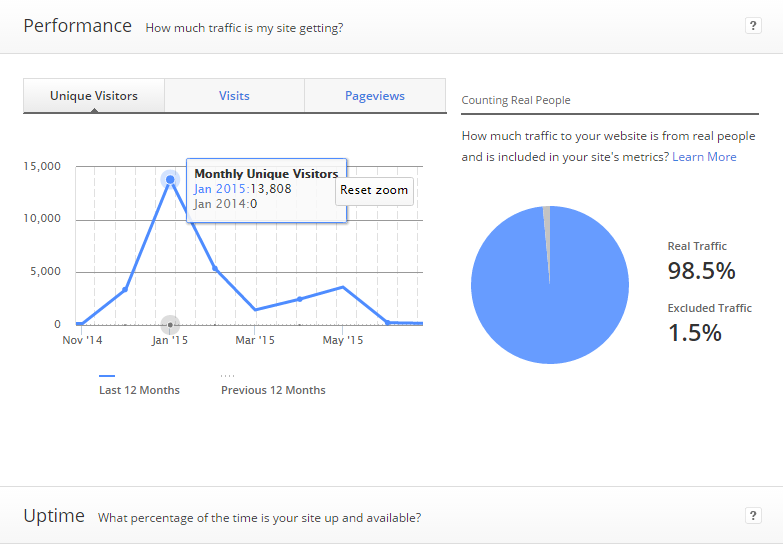This screenshot has width=783, height=544.
Task: Click the Monthly Unique Visitors tooltip title
Action: pos(266,173)
